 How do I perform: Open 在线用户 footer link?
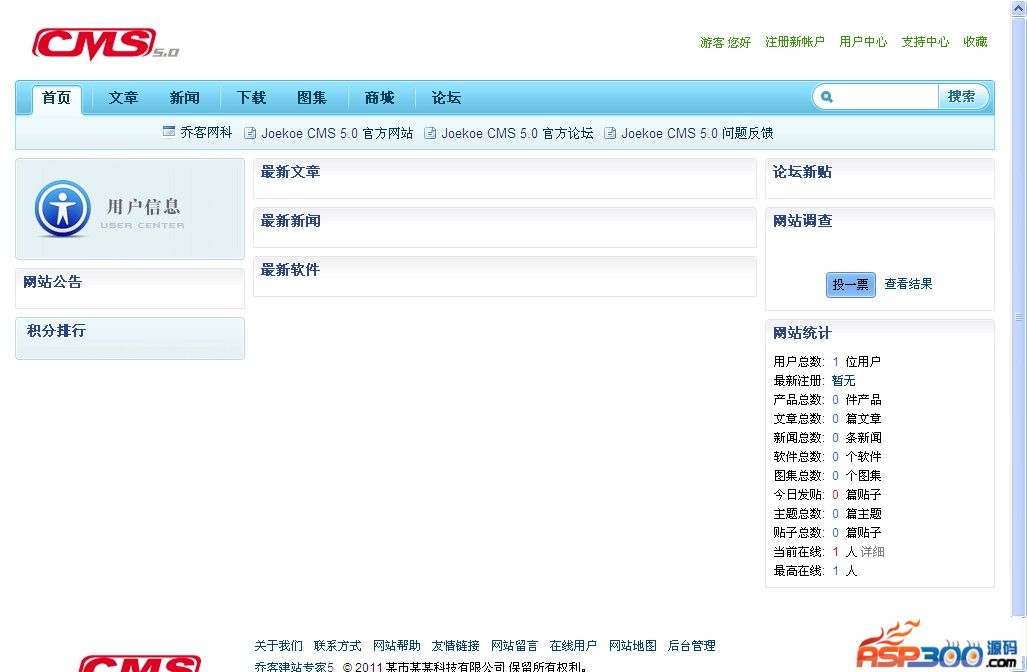tap(573, 646)
